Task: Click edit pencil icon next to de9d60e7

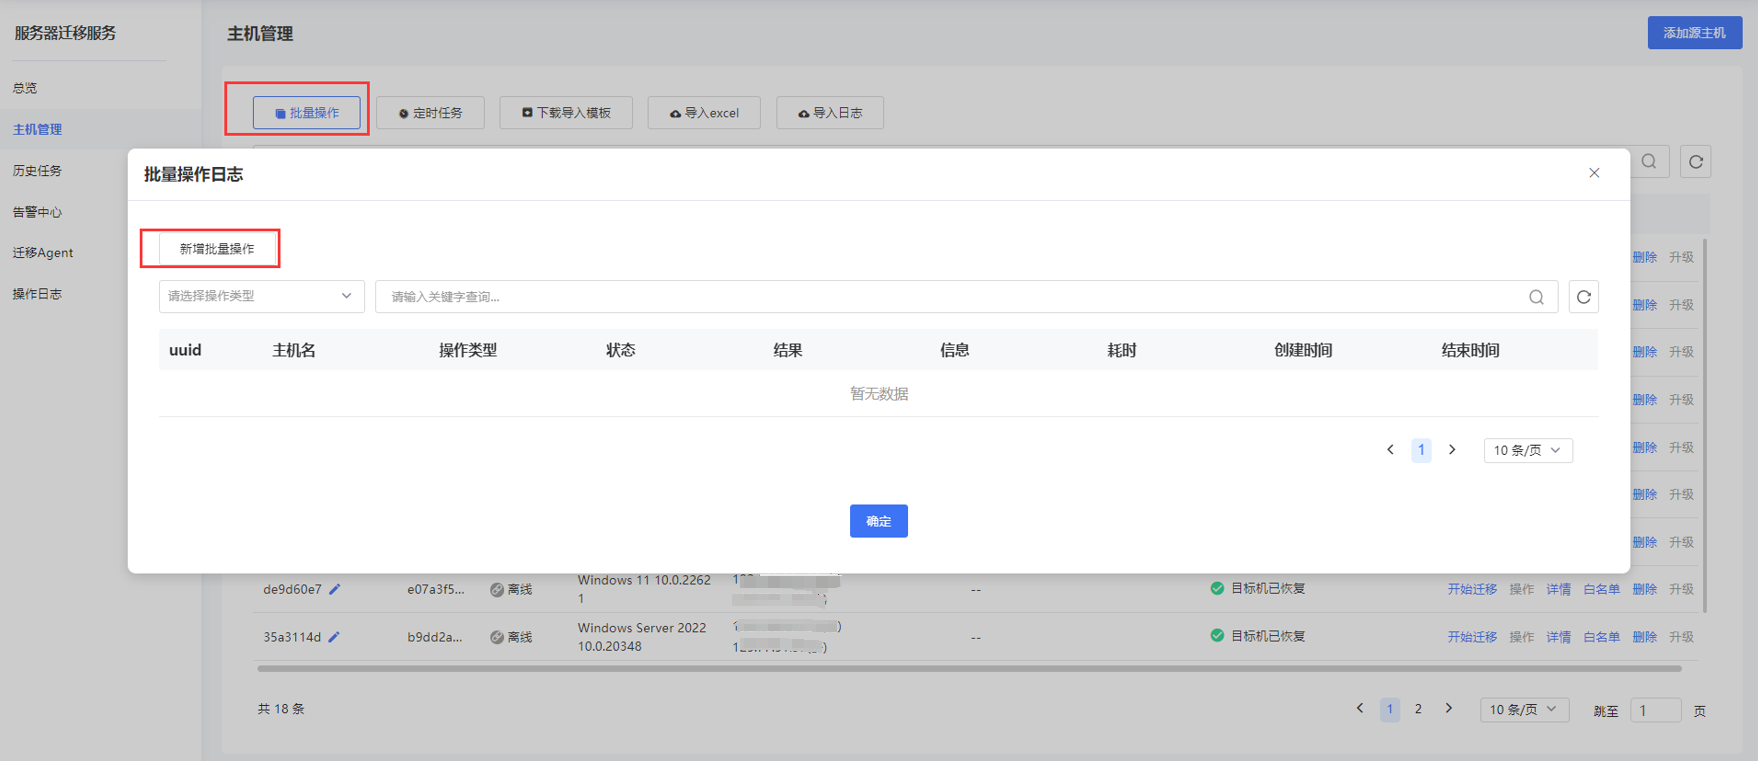Action: 335,589
